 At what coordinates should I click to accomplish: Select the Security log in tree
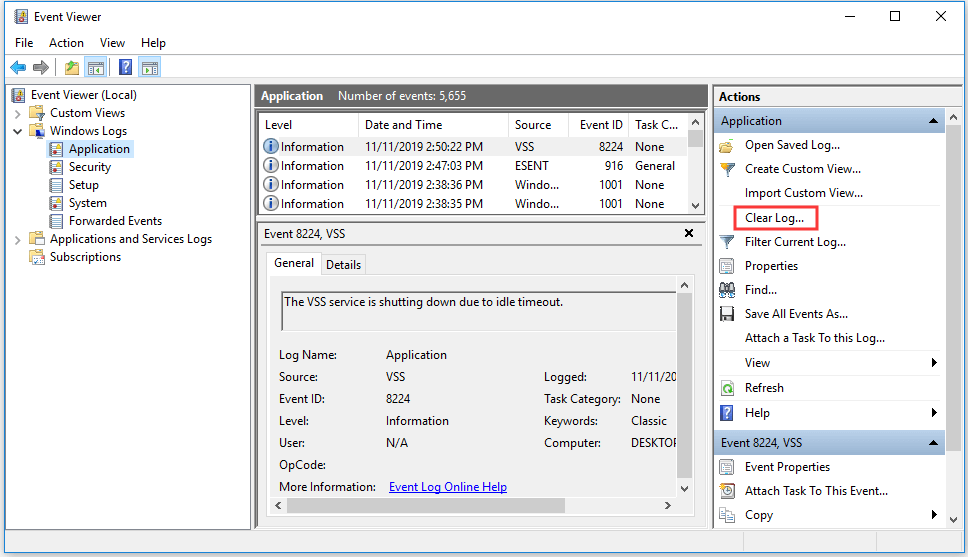pos(89,167)
